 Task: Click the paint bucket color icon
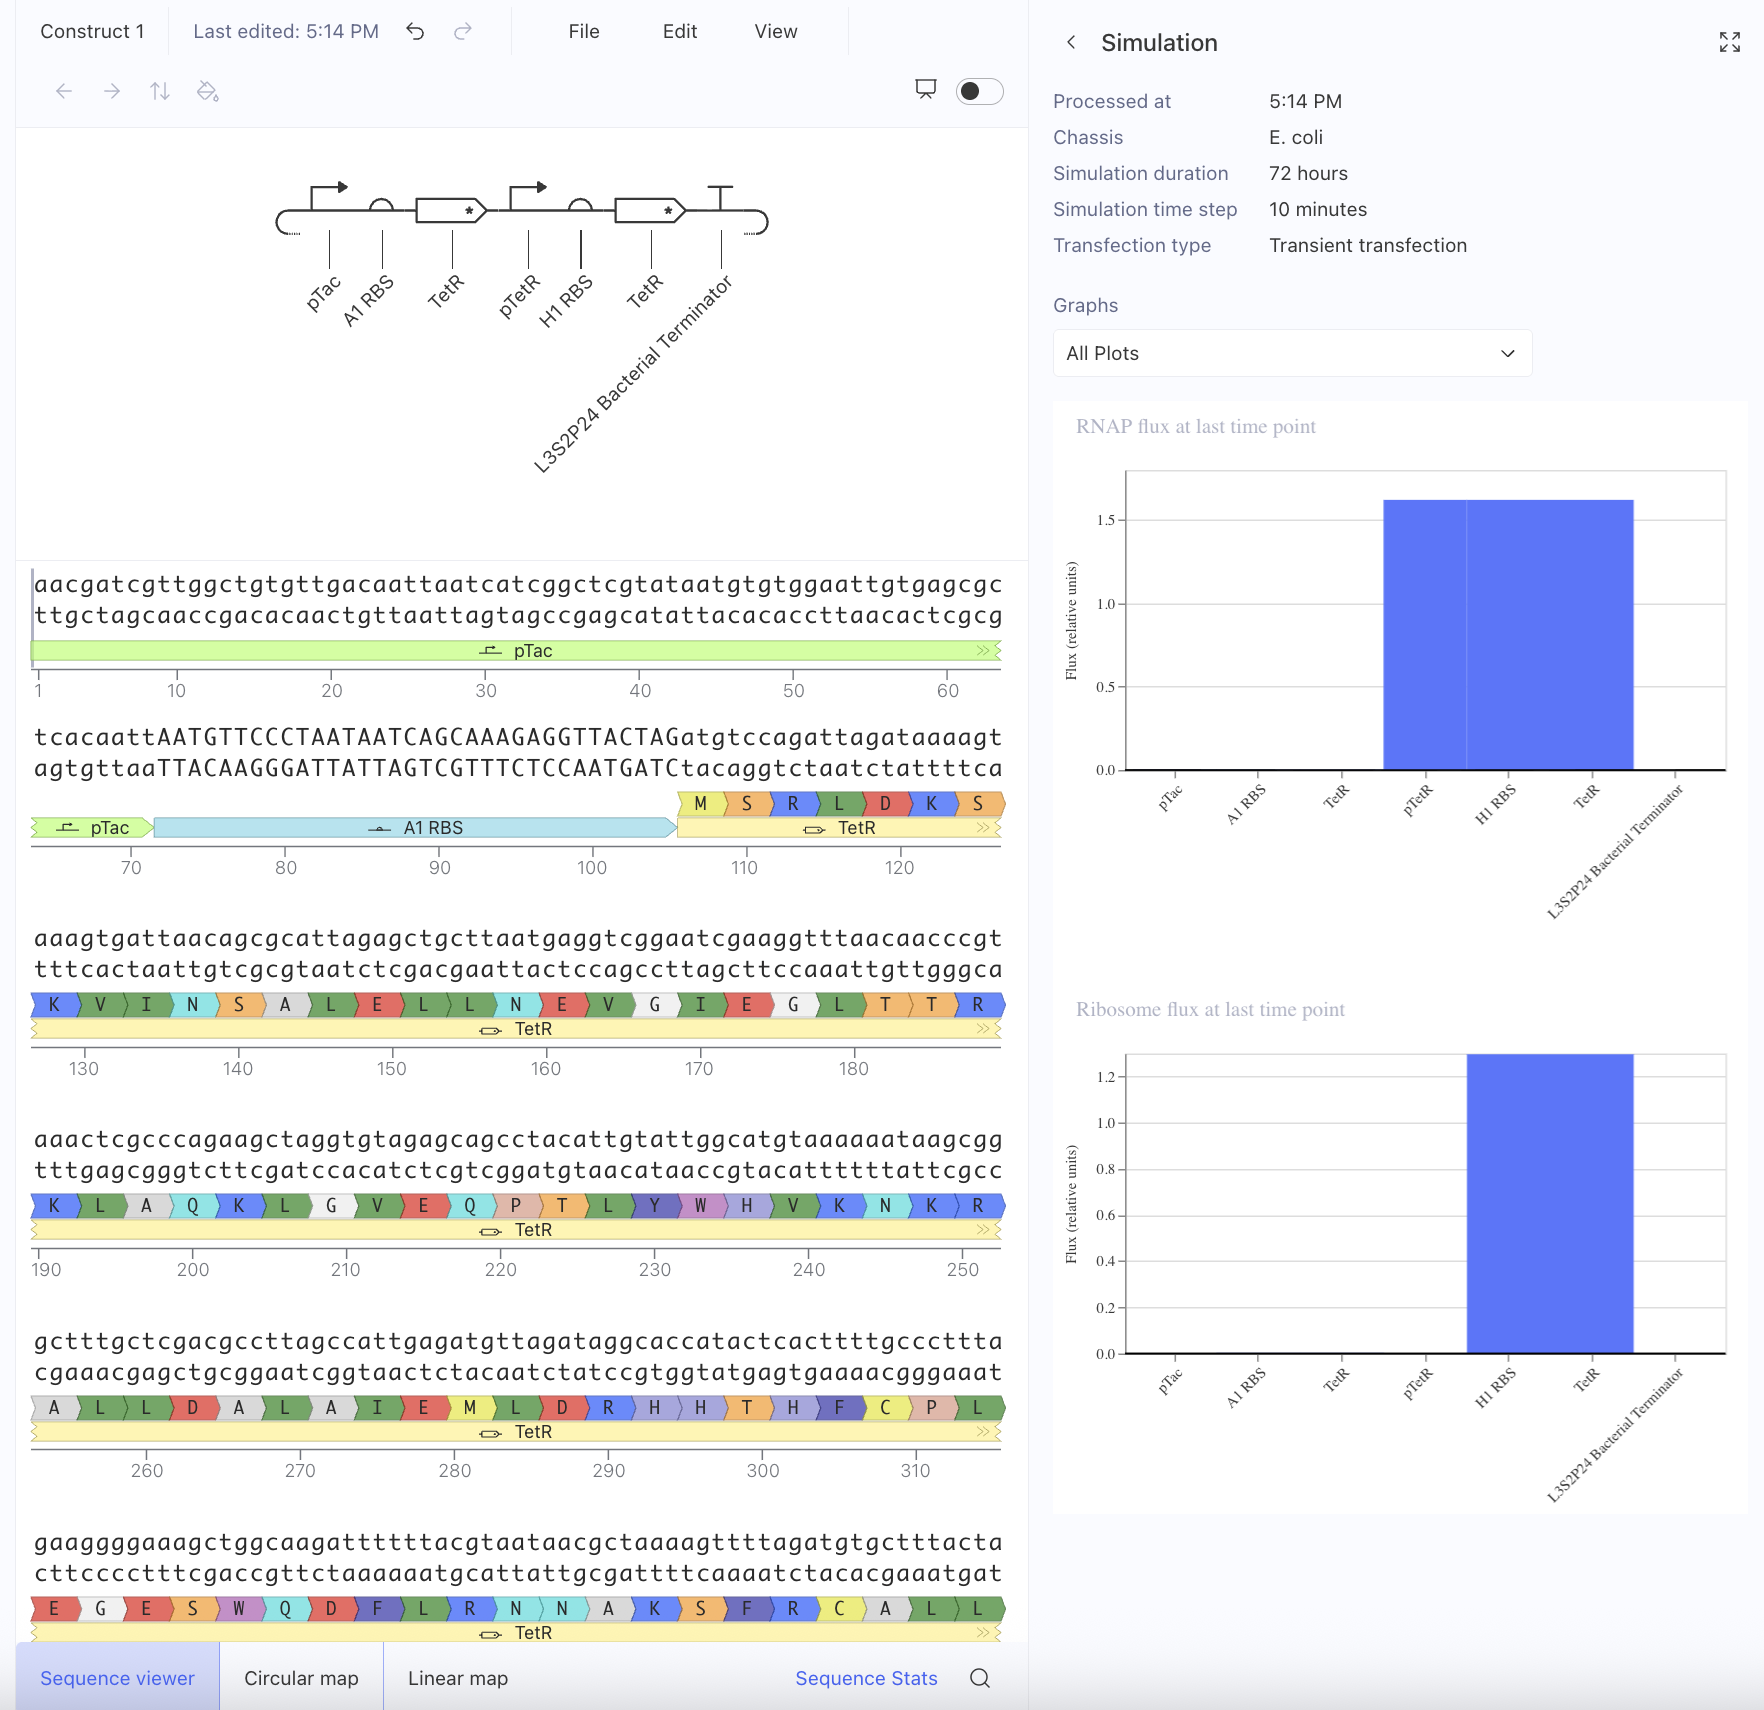click(208, 92)
